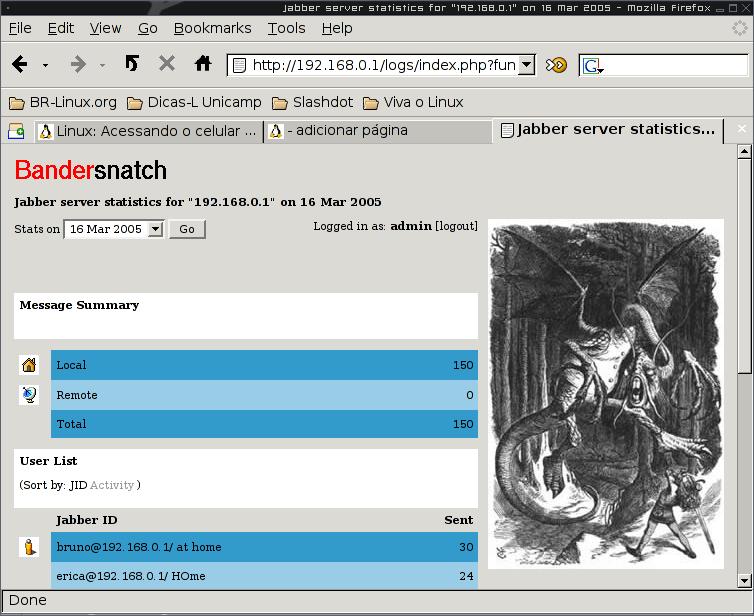
Task: Open the Help menu
Action: [x=337, y=28]
